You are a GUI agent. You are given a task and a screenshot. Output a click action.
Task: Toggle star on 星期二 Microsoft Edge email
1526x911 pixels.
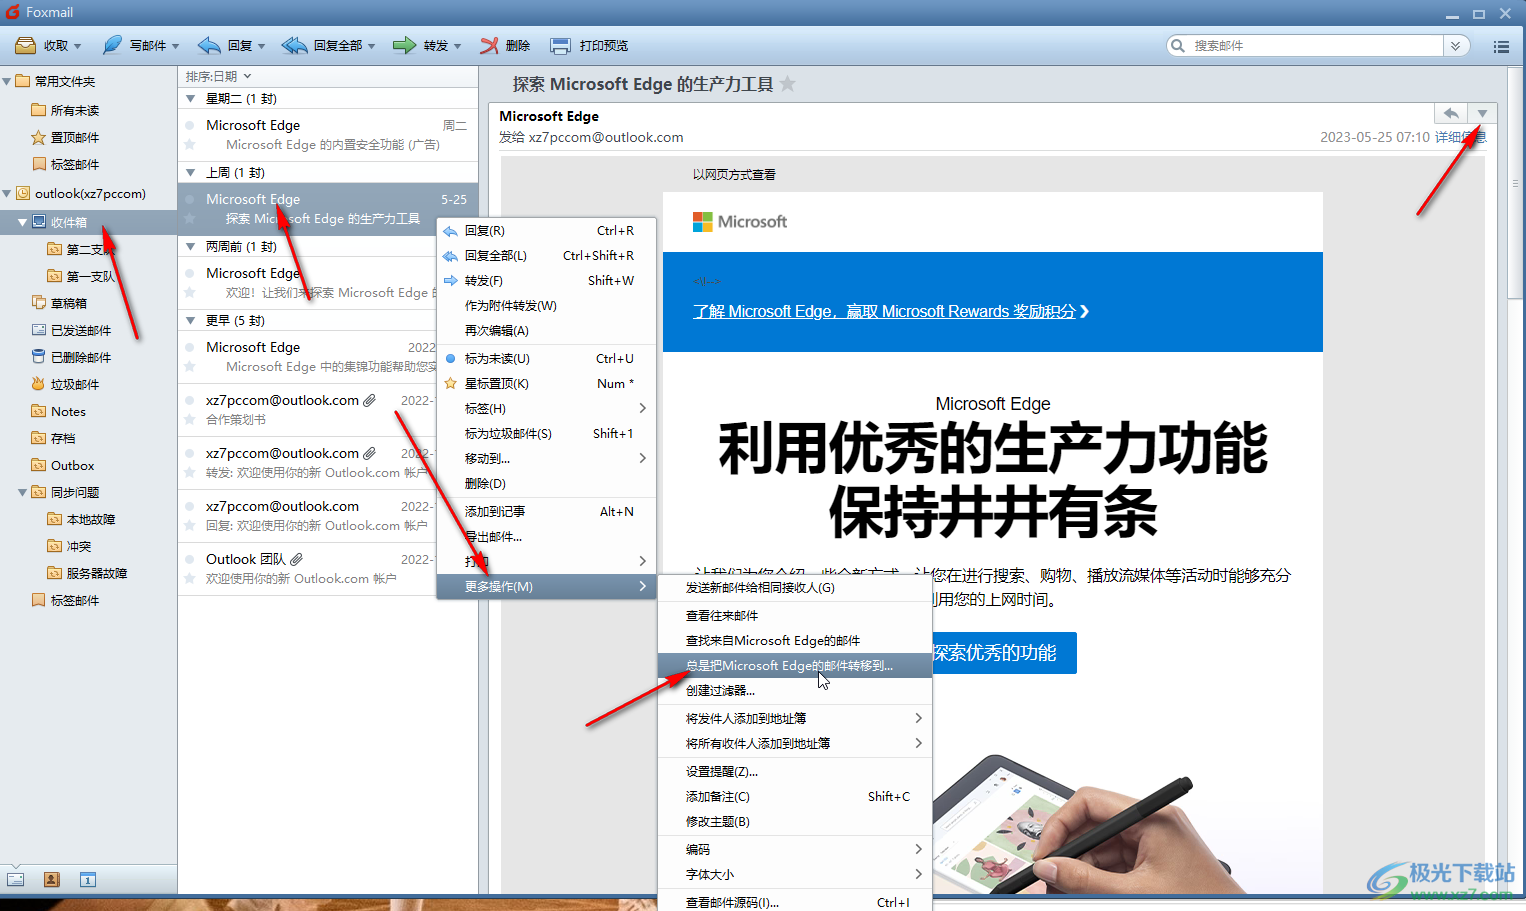[189, 145]
